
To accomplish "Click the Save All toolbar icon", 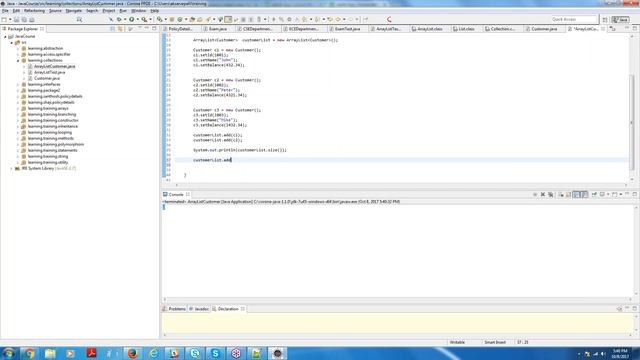I will tap(24, 20).
